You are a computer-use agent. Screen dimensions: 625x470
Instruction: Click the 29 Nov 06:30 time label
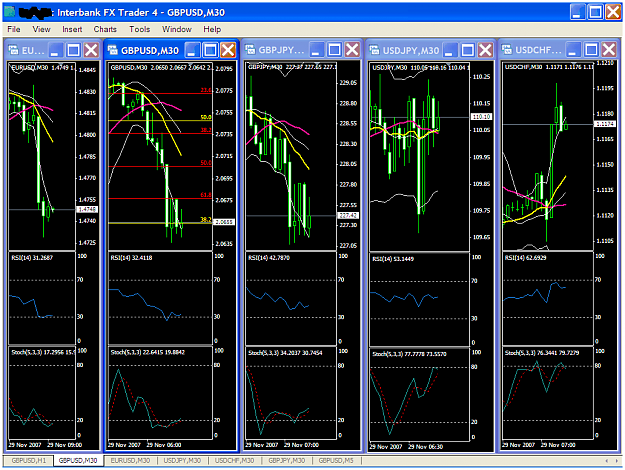(425, 447)
